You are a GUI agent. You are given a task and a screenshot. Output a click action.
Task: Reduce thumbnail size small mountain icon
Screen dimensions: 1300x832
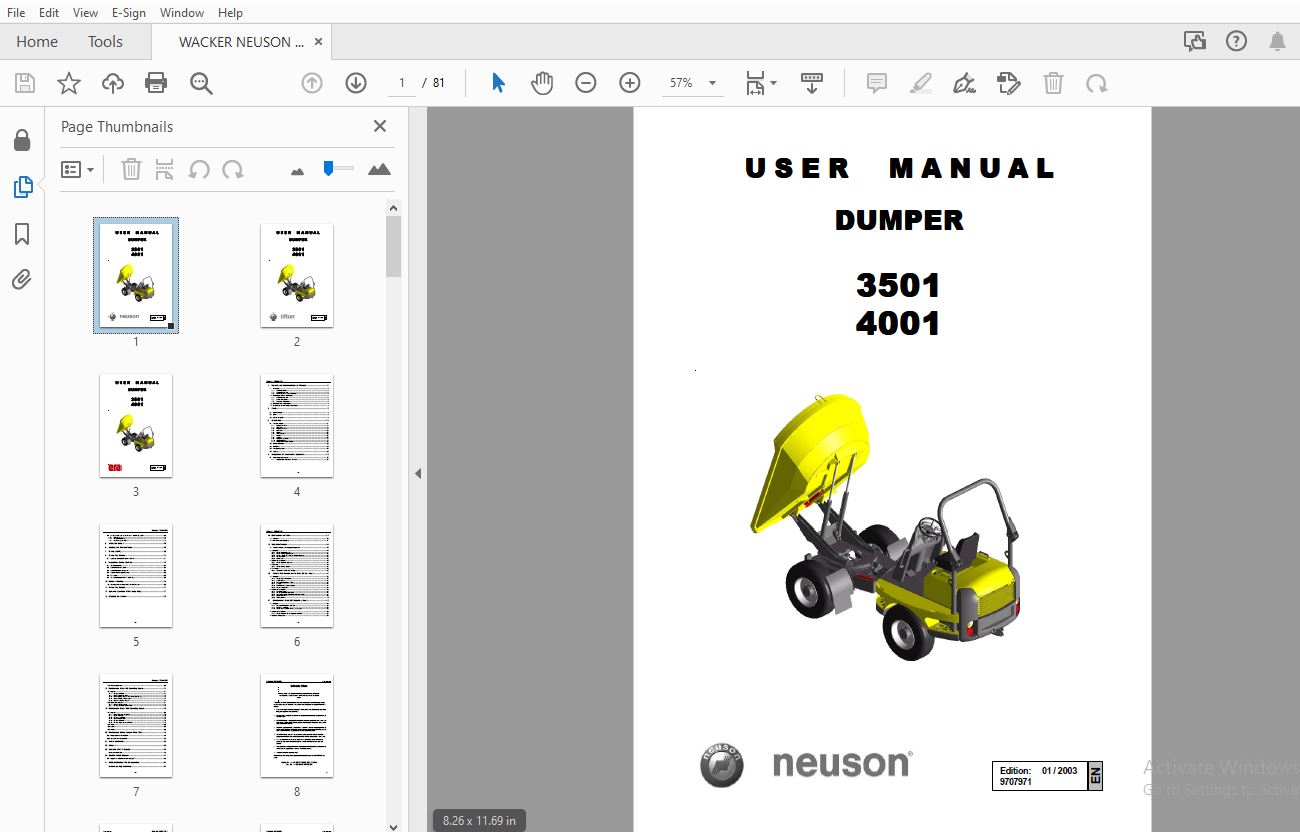(297, 171)
